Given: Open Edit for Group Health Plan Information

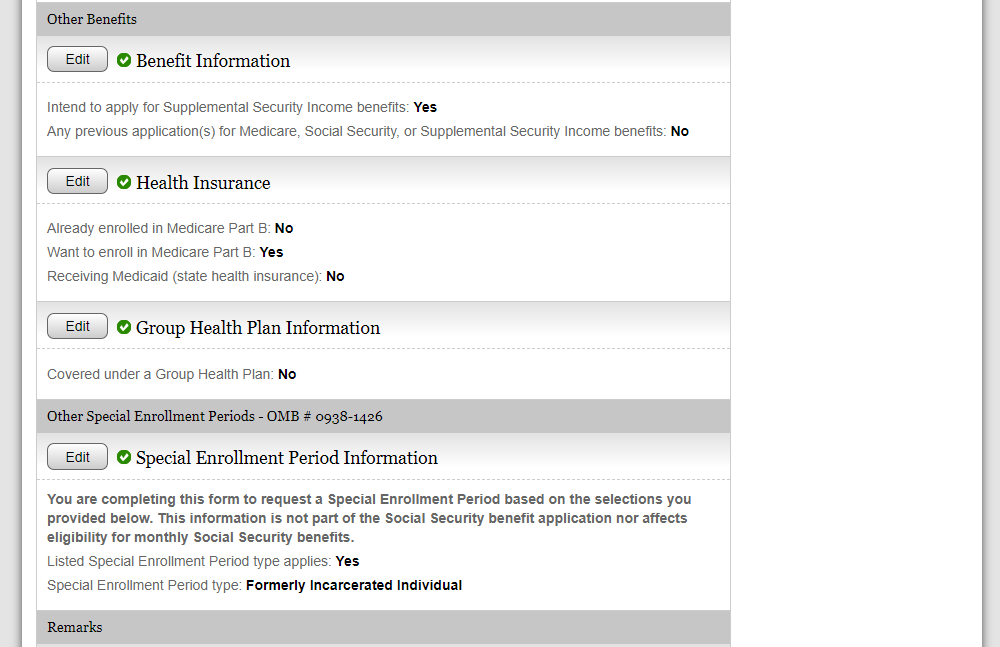Looking at the screenshot, I should click(x=77, y=327).
